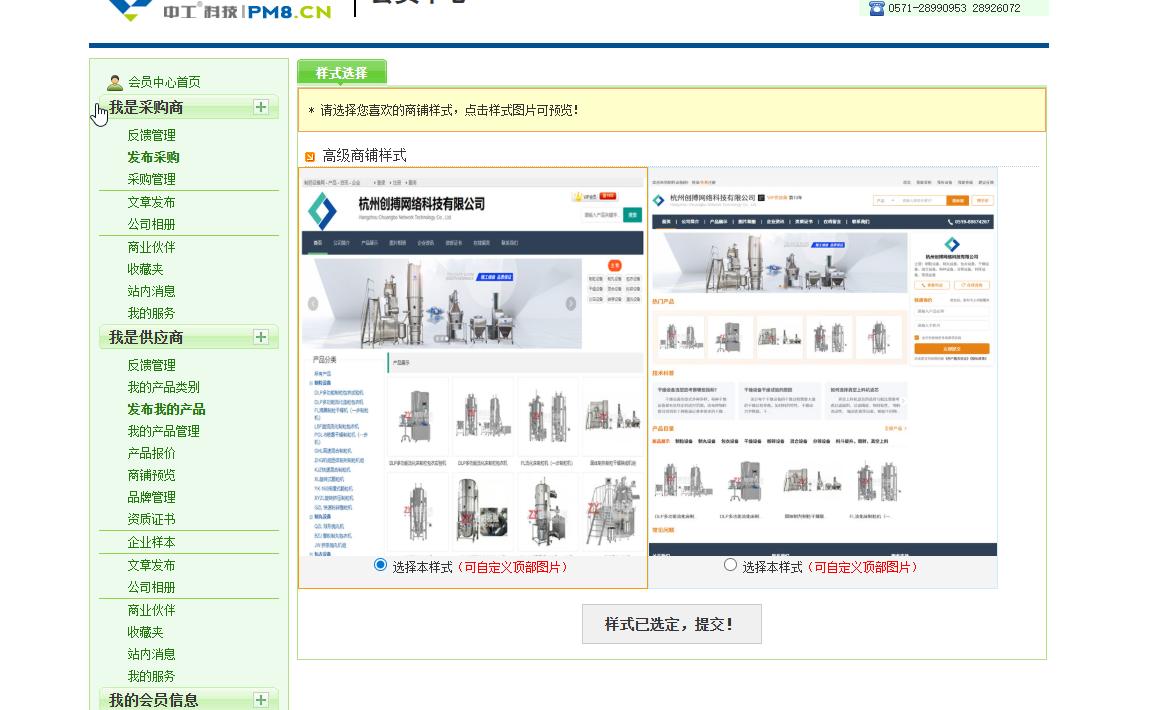Open the 样式选择 tab
Viewport: 1163px width, 710px height.
click(341, 73)
